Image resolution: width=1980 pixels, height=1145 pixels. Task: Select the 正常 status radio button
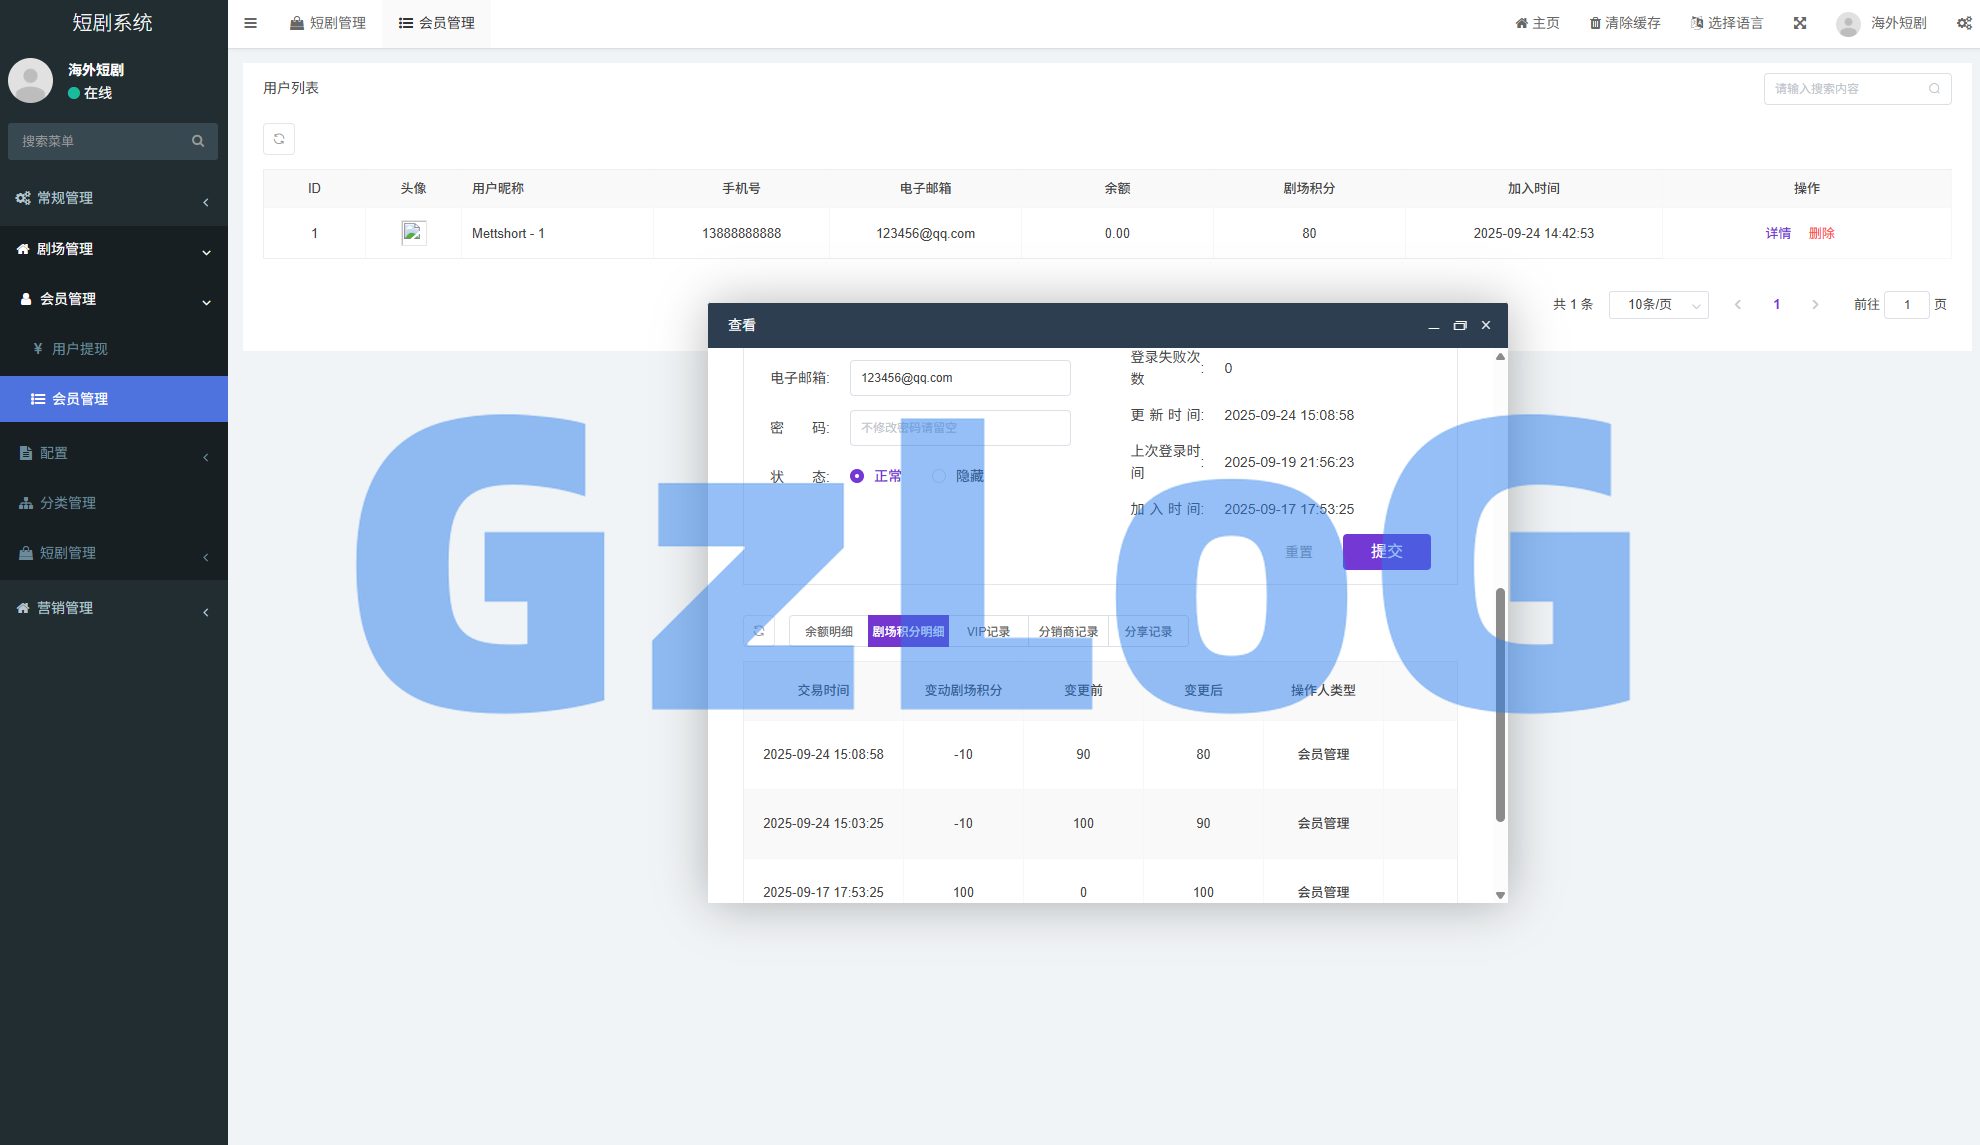[x=857, y=476]
